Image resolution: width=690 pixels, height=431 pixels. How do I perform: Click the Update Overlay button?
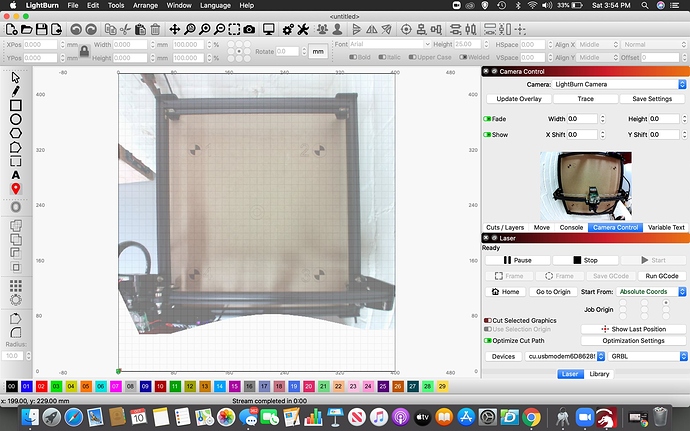pyautogui.click(x=519, y=99)
